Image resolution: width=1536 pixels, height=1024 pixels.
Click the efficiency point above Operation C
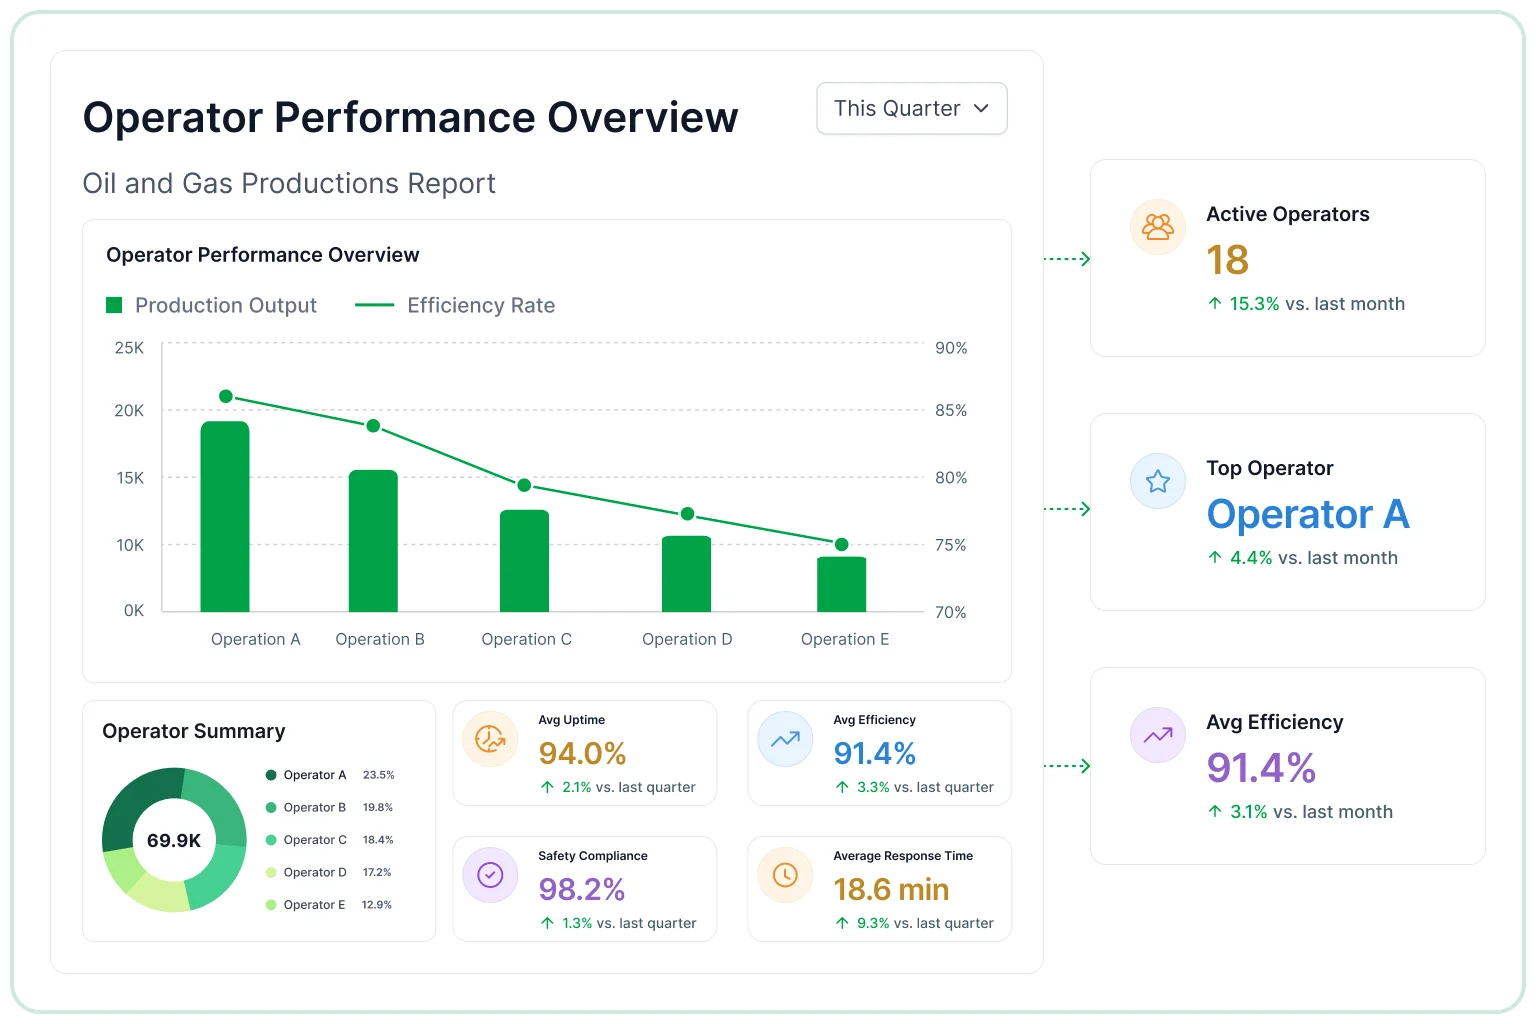click(x=524, y=485)
